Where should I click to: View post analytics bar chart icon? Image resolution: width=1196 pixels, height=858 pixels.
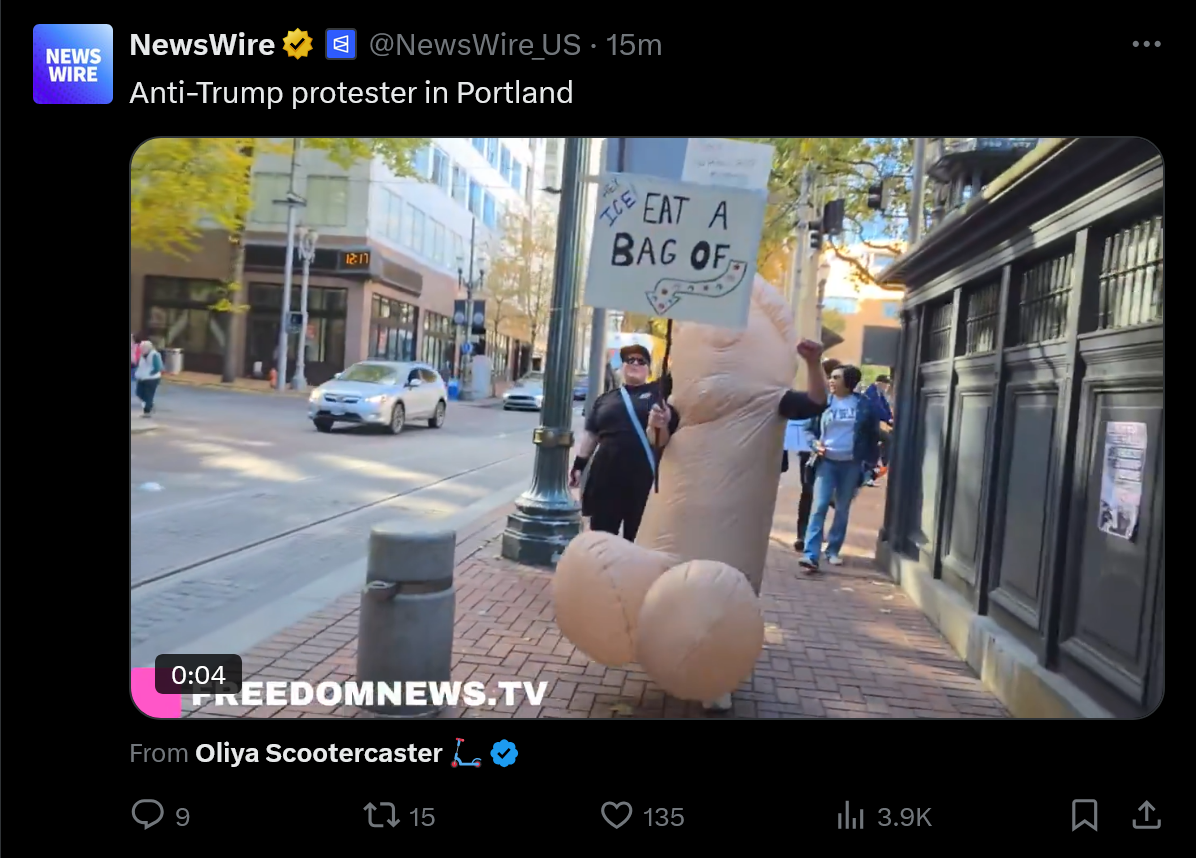coord(850,815)
